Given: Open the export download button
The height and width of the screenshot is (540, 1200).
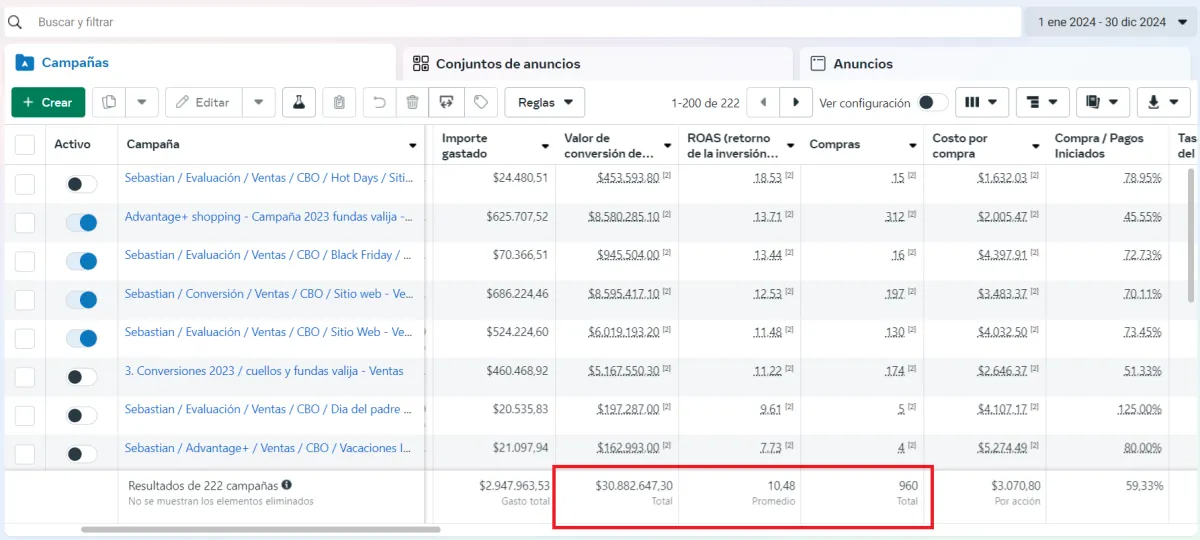Looking at the screenshot, I should coord(1163,102).
